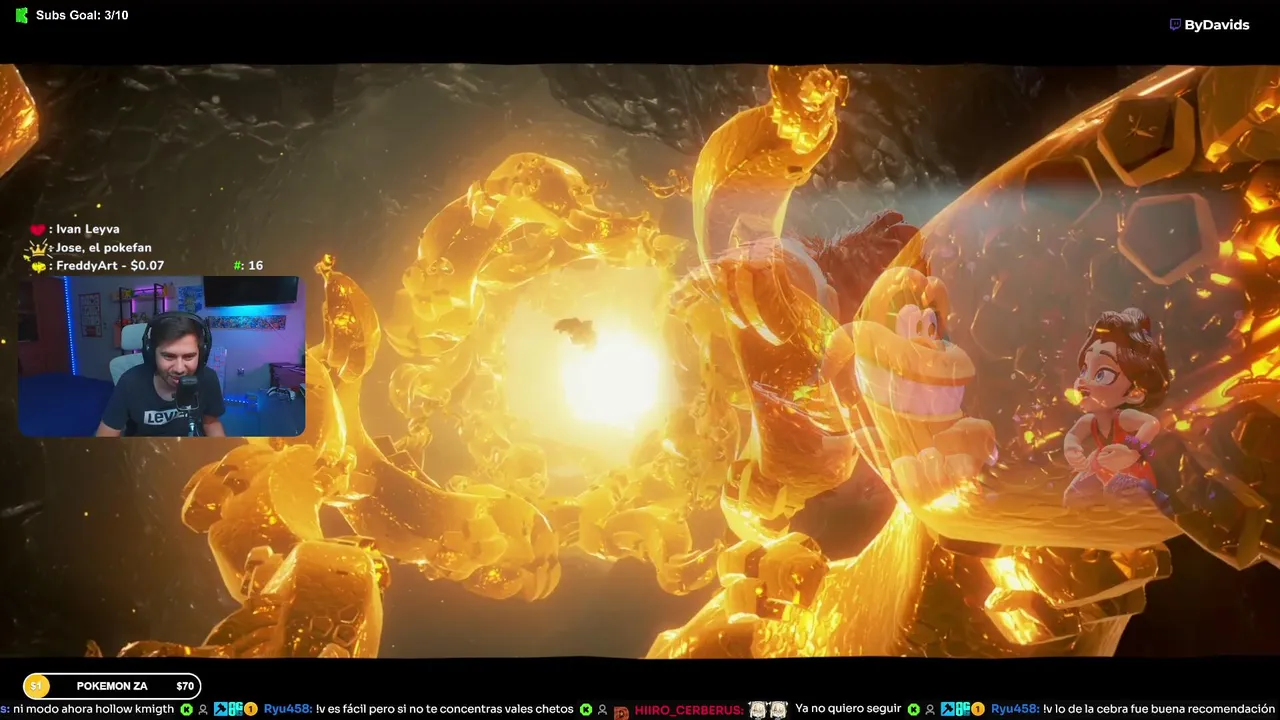This screenshot has width=1280, height=720.
Task: Click the 'Subs Goal: 3/10' text
Action: (82, 15)
